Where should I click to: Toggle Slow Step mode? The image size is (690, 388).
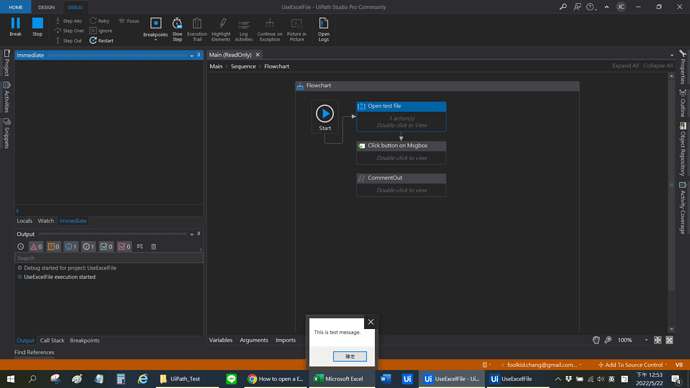[177, 29]
